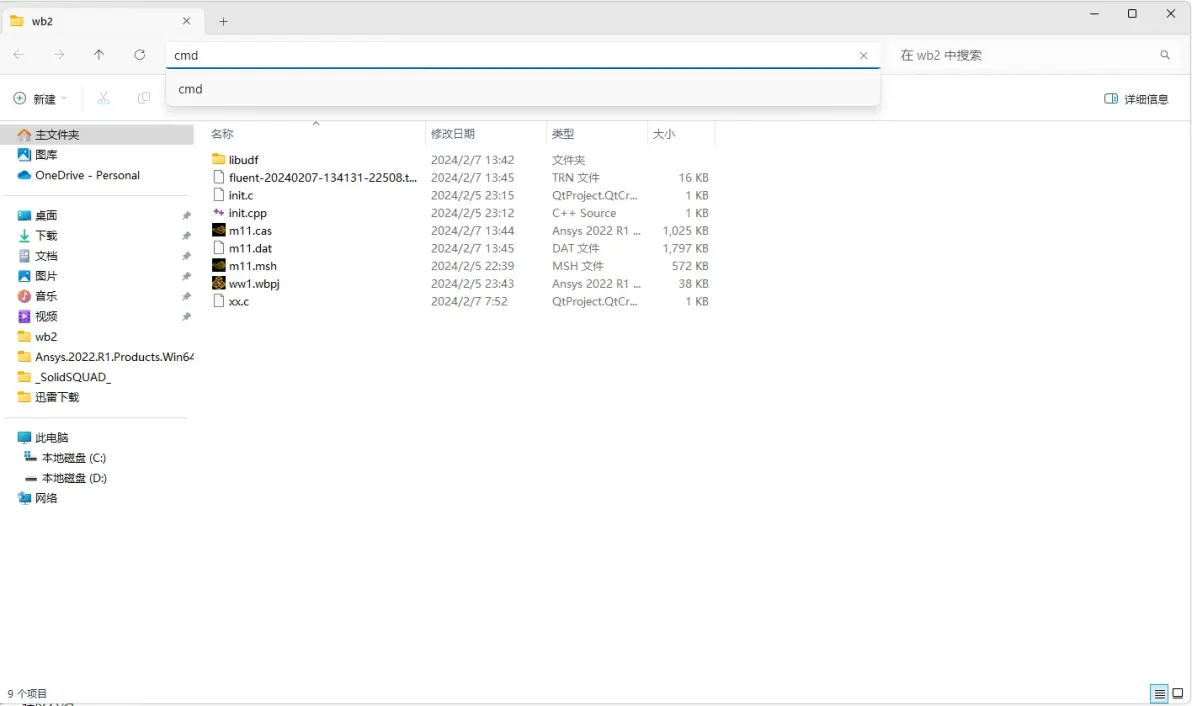Click the cut scissors icon
The image size is (1192, 706).
coord(103,98)
